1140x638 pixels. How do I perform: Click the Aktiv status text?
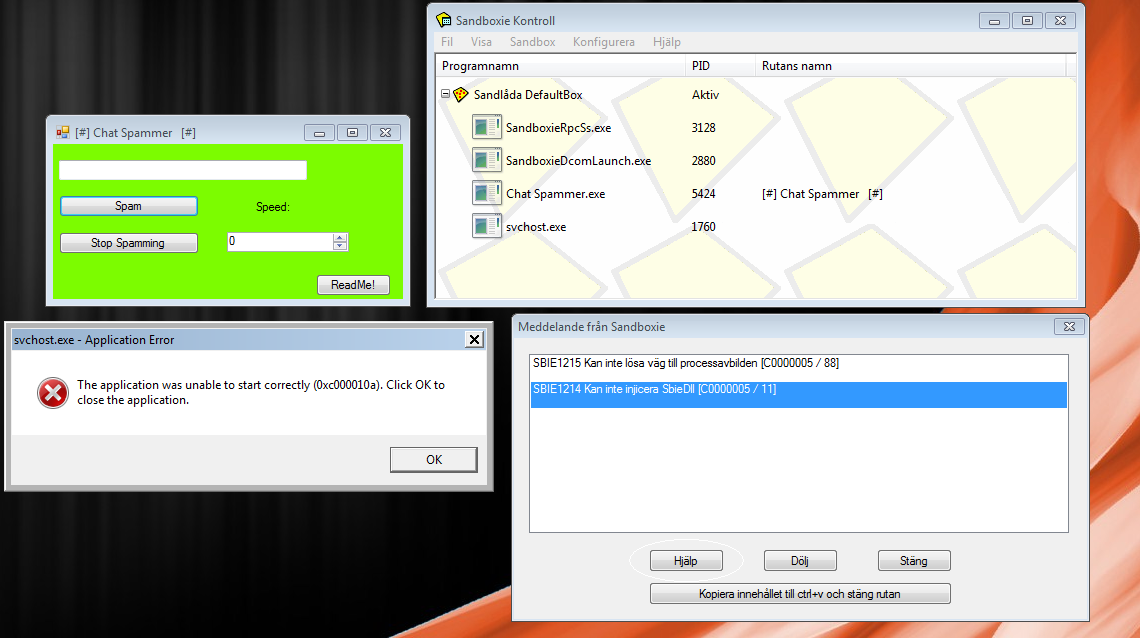(705, 94)
